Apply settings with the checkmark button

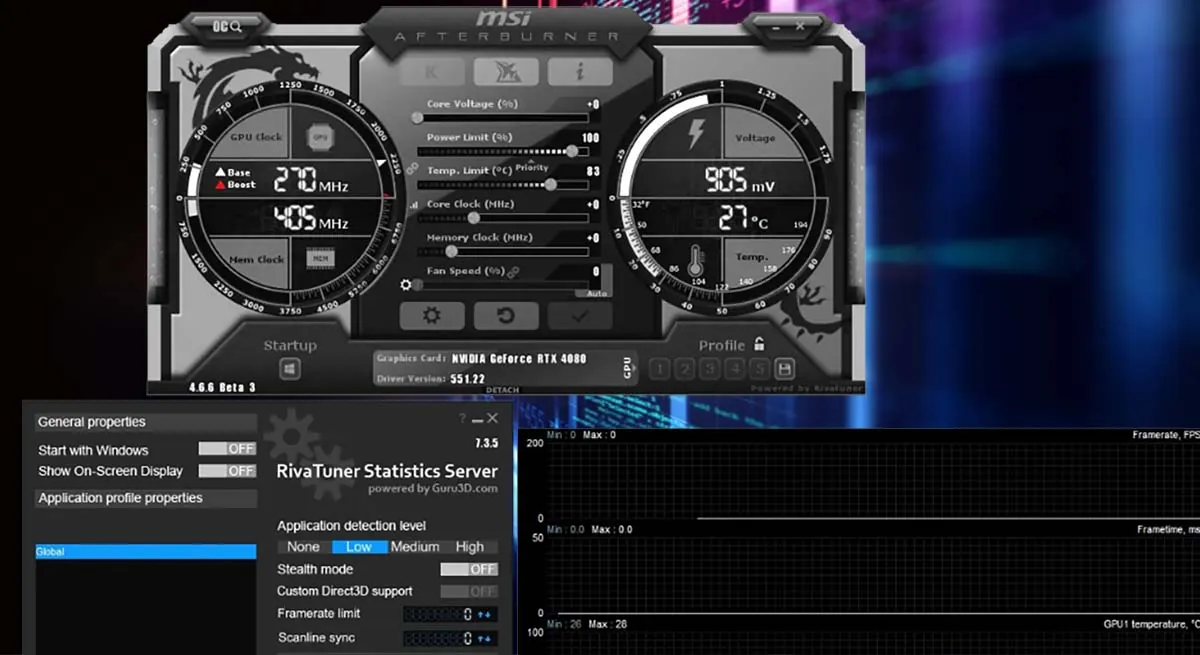[x=579, y=316]
